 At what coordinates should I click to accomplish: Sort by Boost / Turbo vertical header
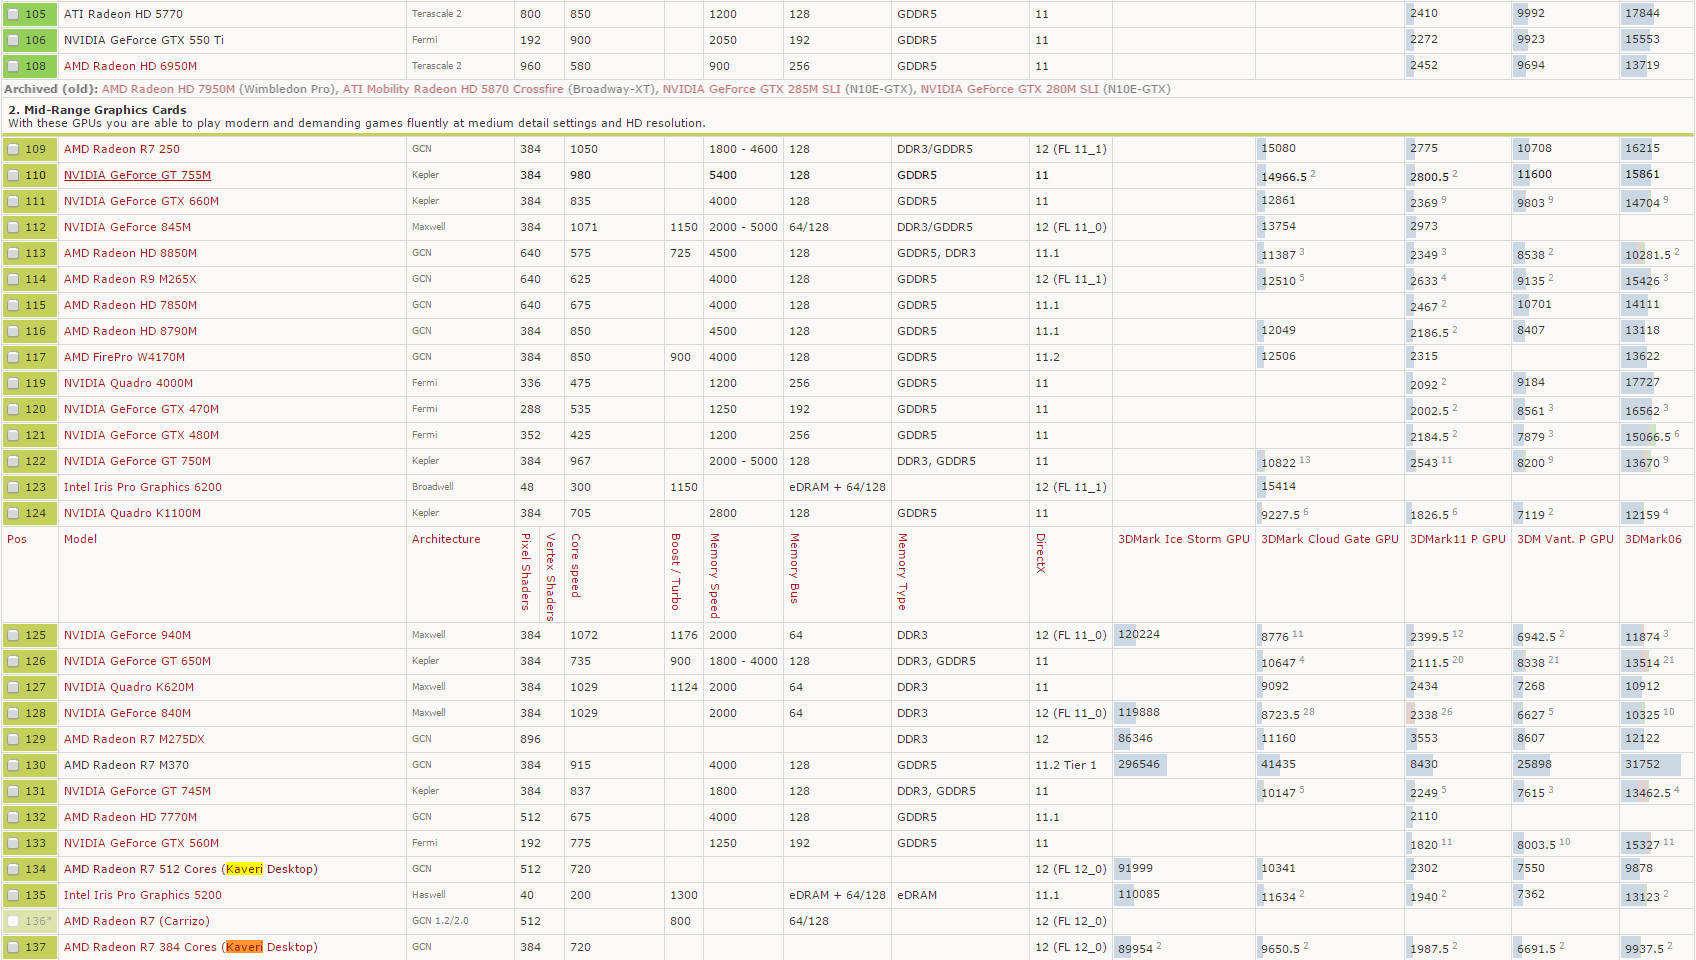click(x=675, y=571)
